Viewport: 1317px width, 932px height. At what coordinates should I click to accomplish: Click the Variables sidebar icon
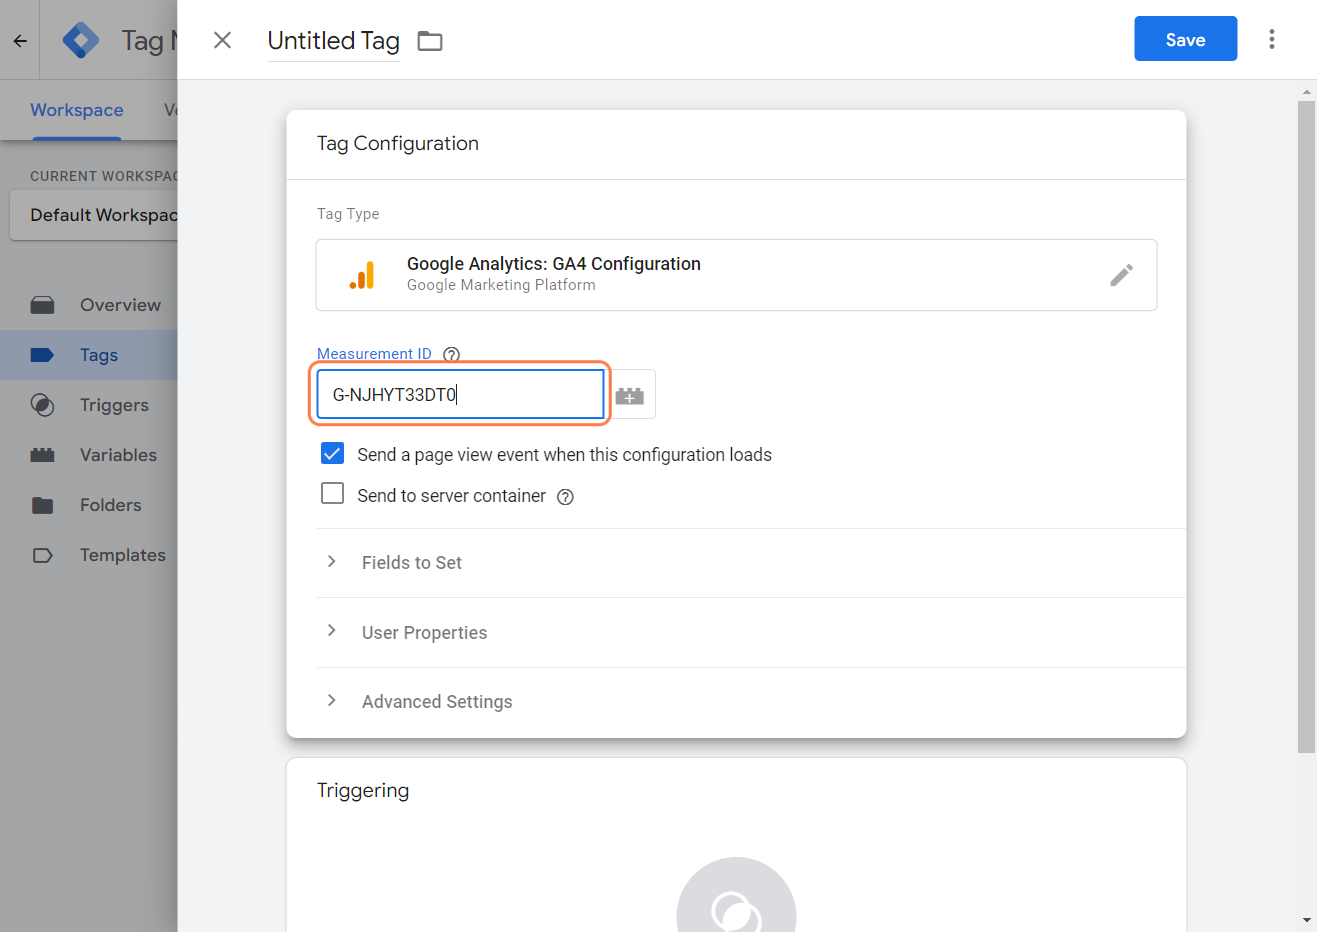click(x=42, y=455)
